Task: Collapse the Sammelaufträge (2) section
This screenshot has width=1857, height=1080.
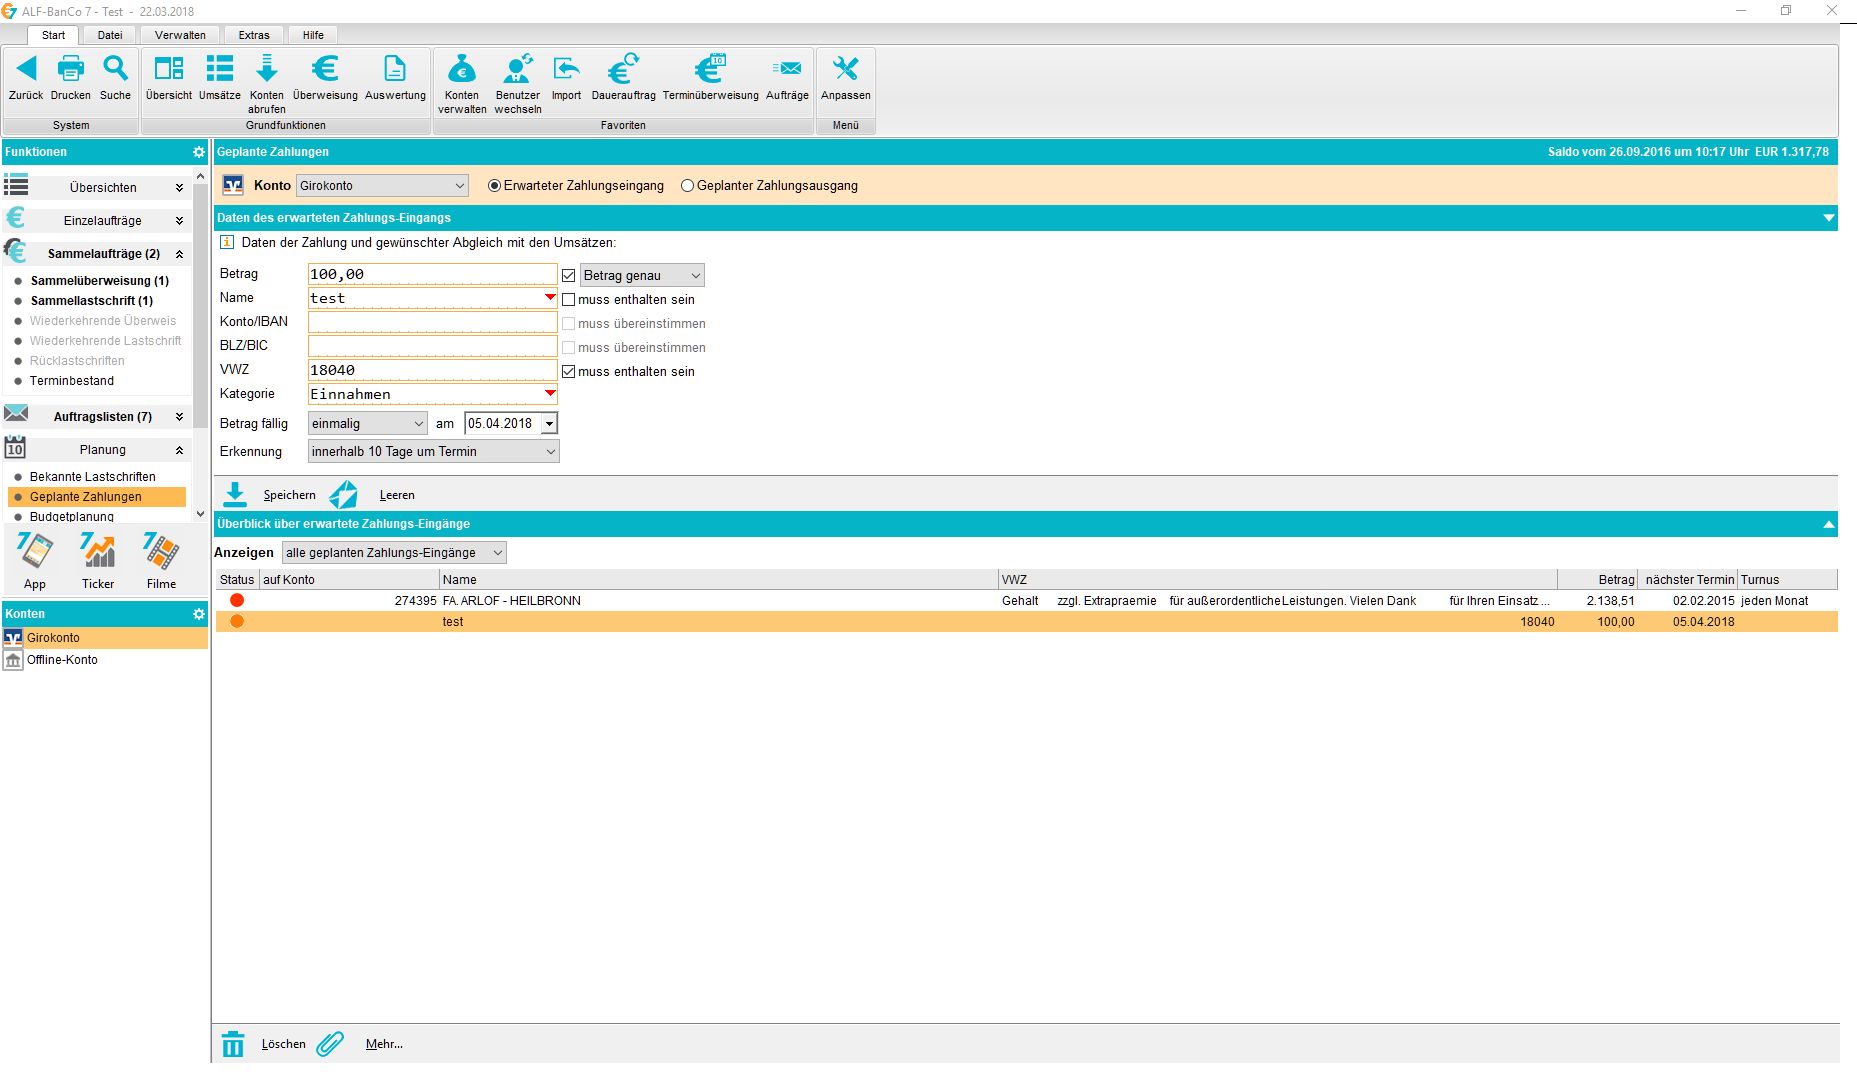Action: point(179,254)
